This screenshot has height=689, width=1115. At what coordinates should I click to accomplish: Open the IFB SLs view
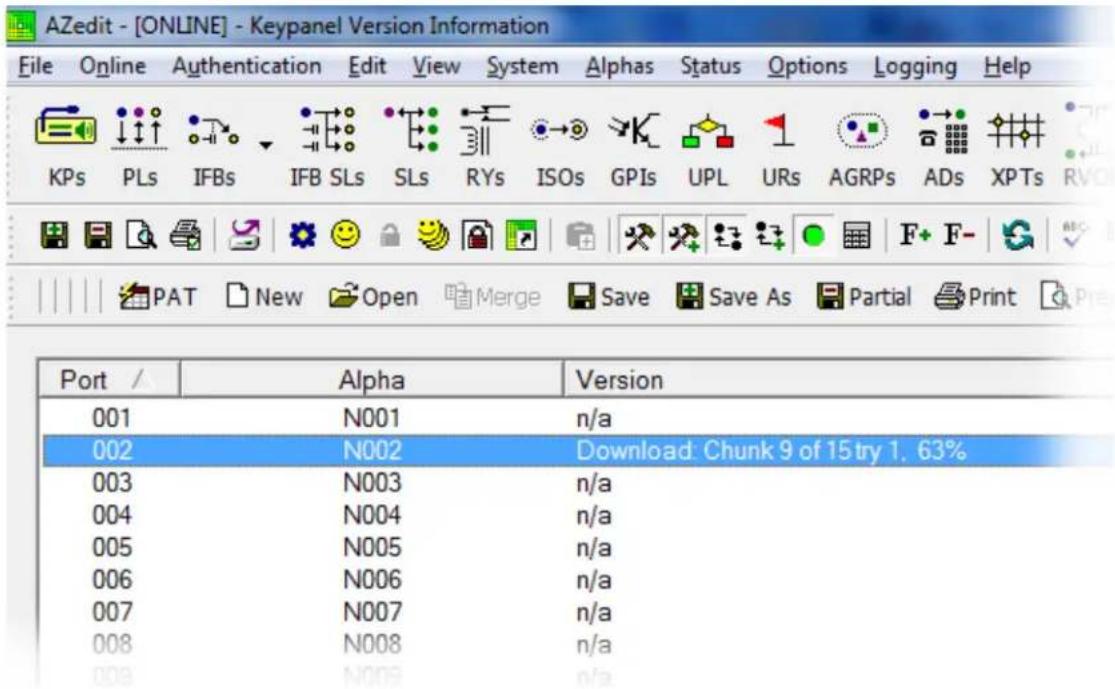click(327, 146)
